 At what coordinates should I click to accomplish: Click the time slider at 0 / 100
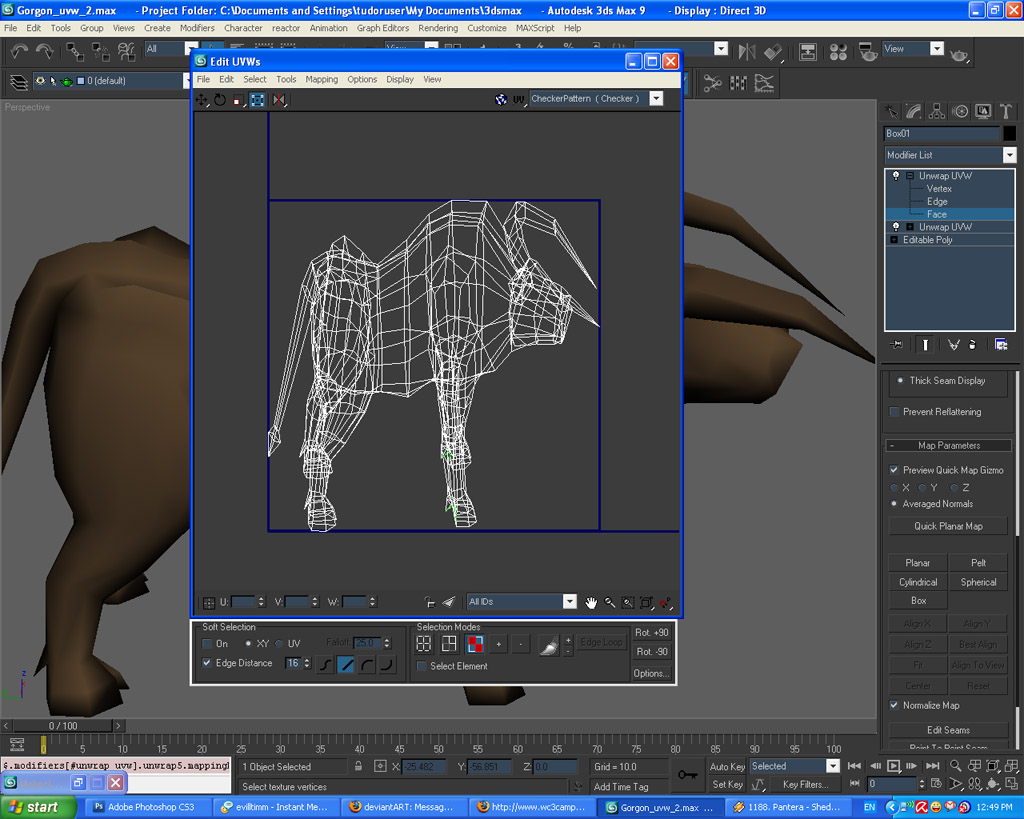[x=63, y=726]
